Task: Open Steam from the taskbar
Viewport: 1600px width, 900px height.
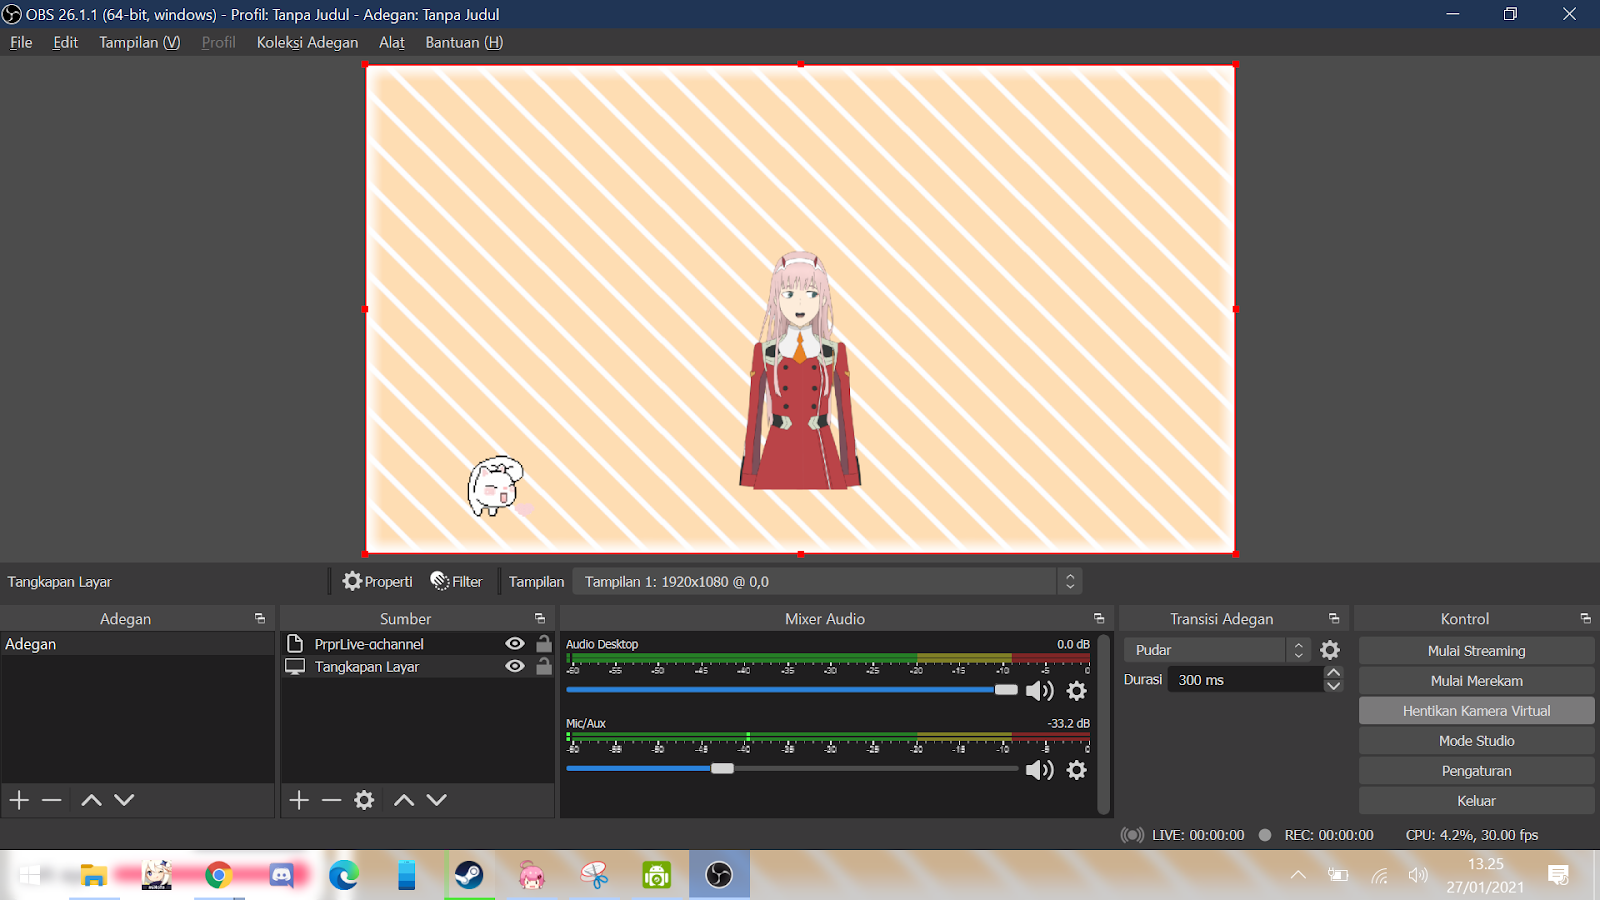Action: click(x=469, y=875)
